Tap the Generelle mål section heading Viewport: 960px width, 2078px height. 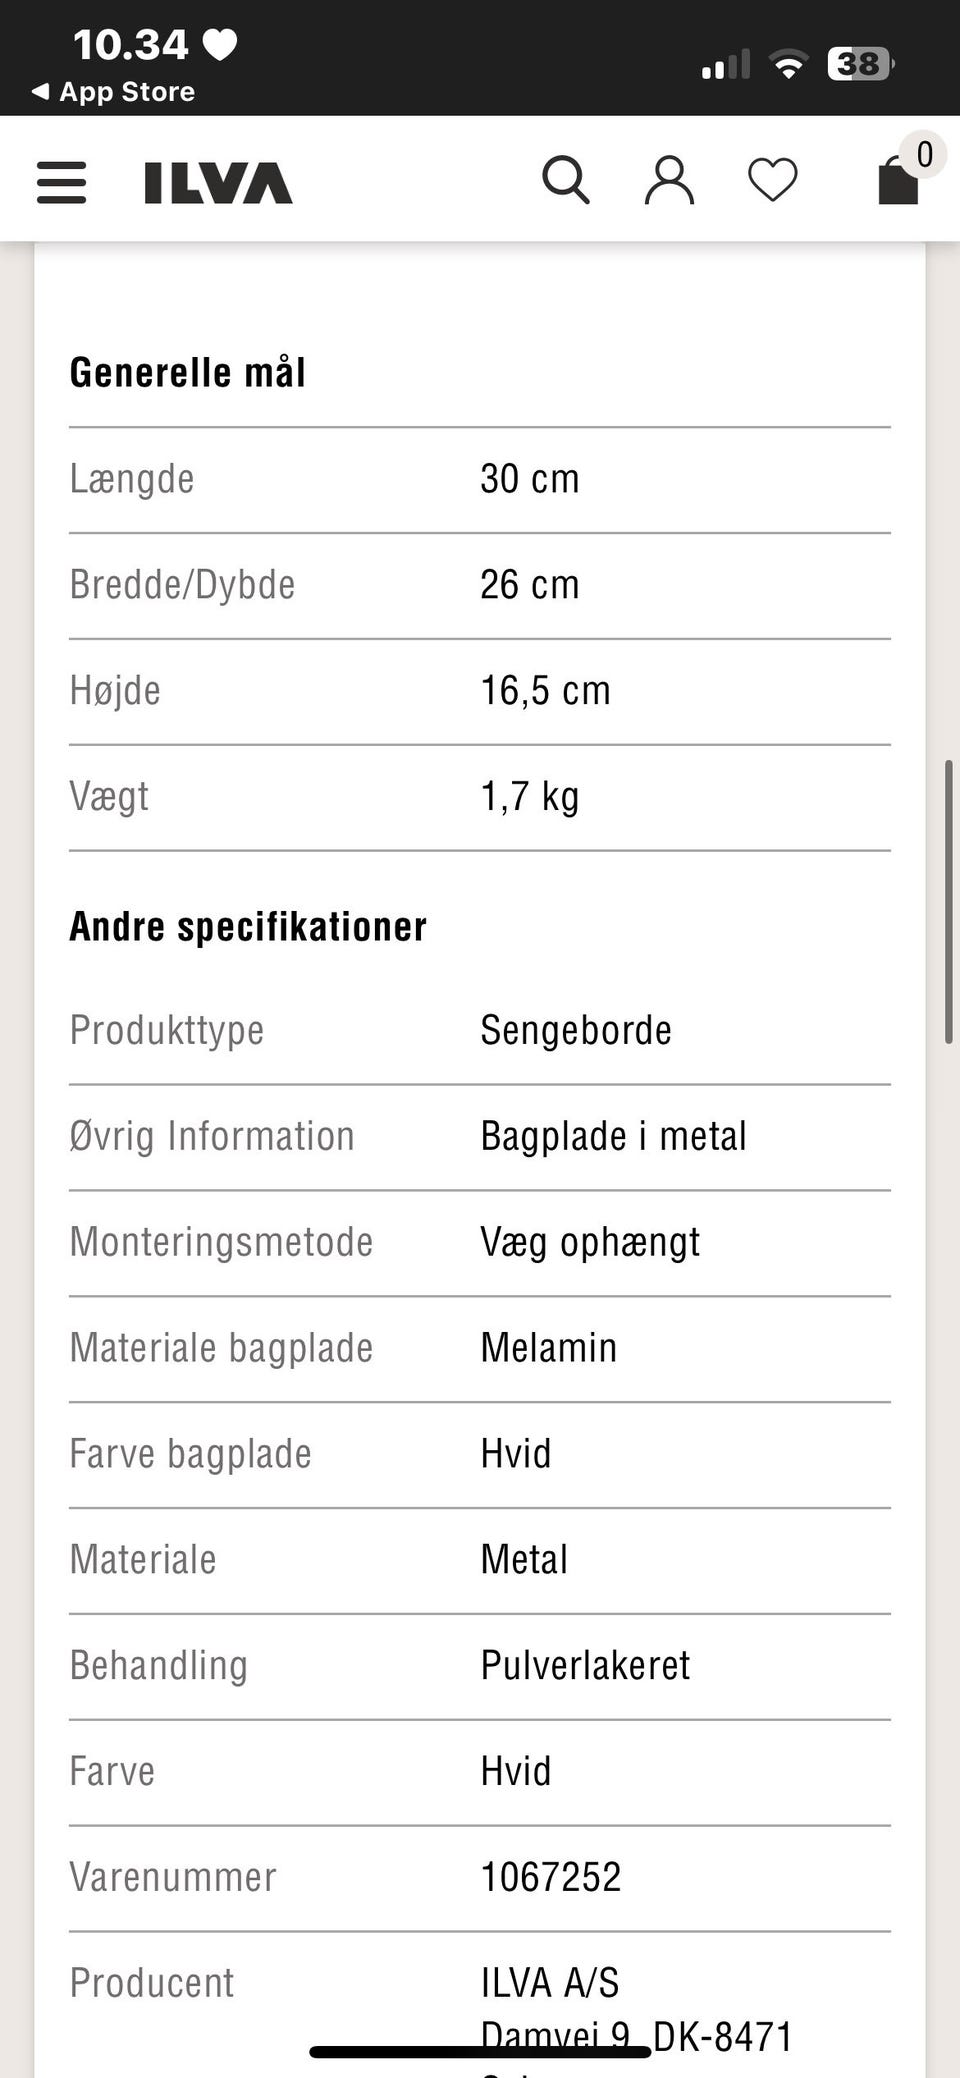(188, 372)
